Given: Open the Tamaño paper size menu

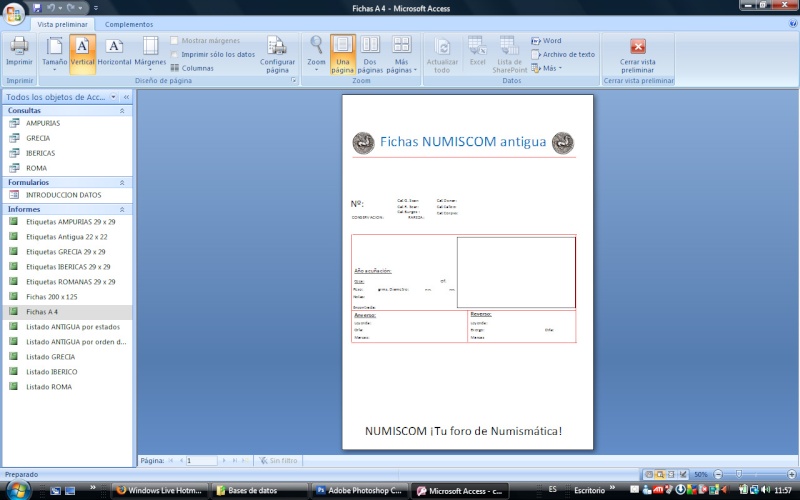Looking at the screenshot, I should pyautogui.click(x=55, y=54).
